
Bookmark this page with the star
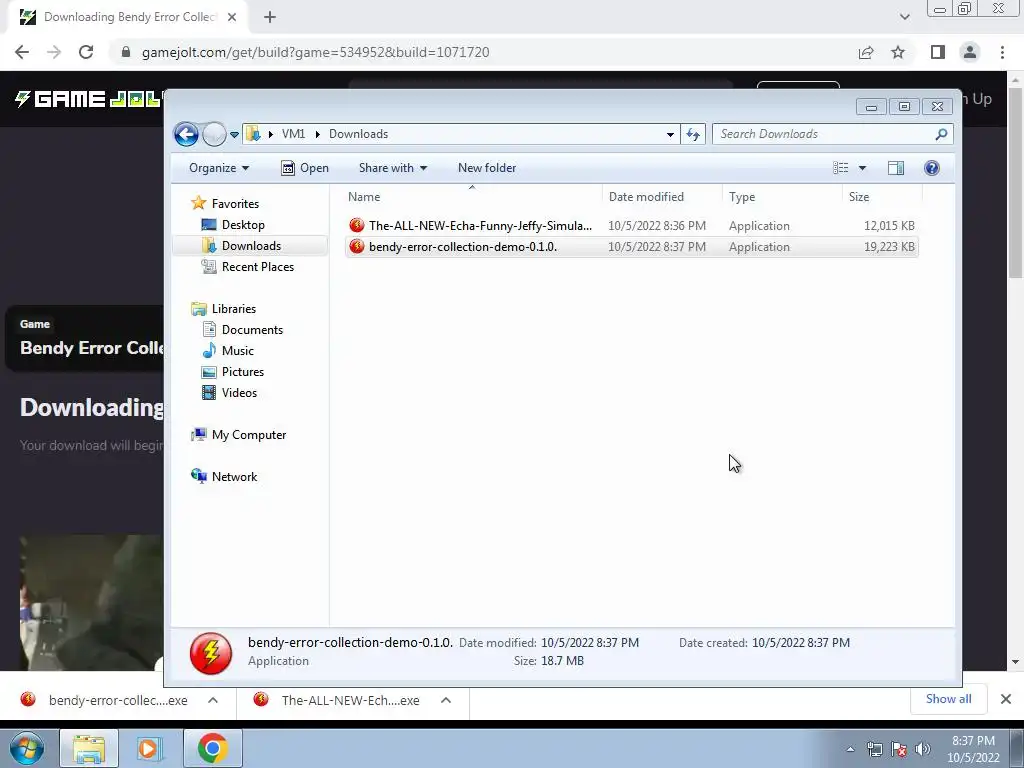898,52
